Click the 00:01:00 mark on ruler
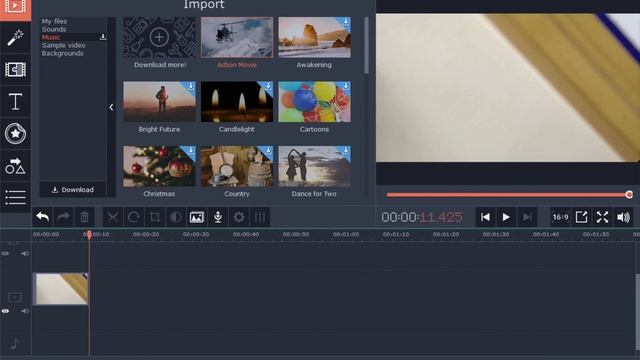This screenshot has width=640, height=360. tap(346, 235)
